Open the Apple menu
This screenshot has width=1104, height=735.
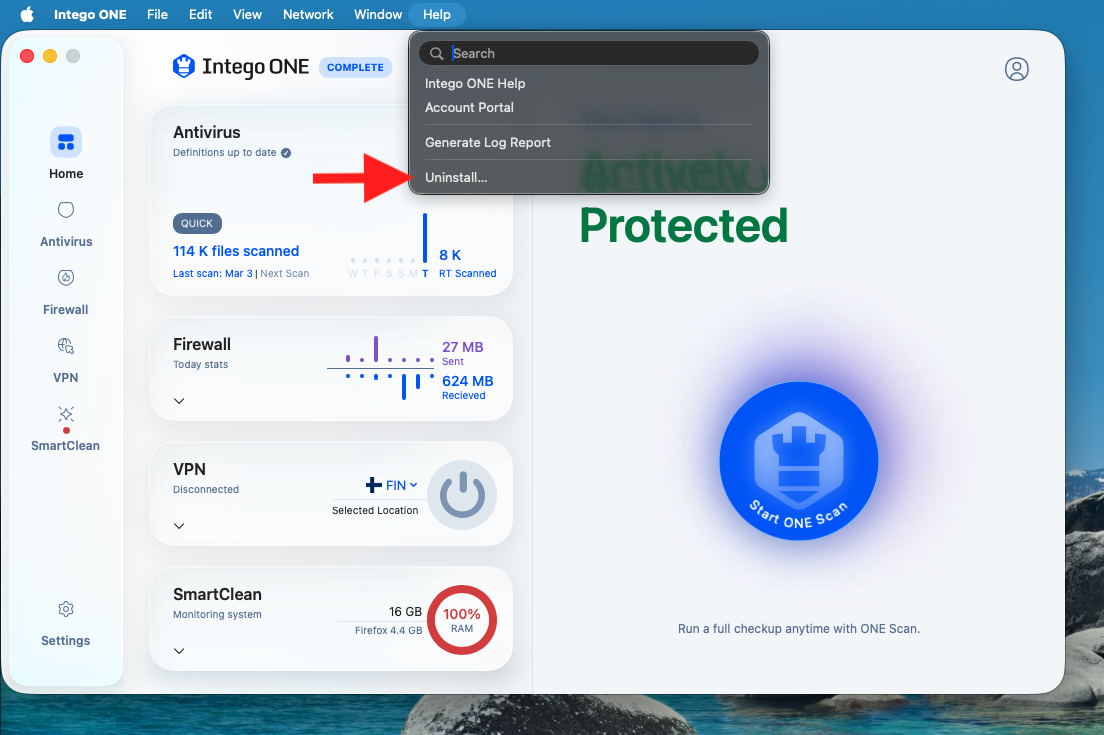coord(27,14)
